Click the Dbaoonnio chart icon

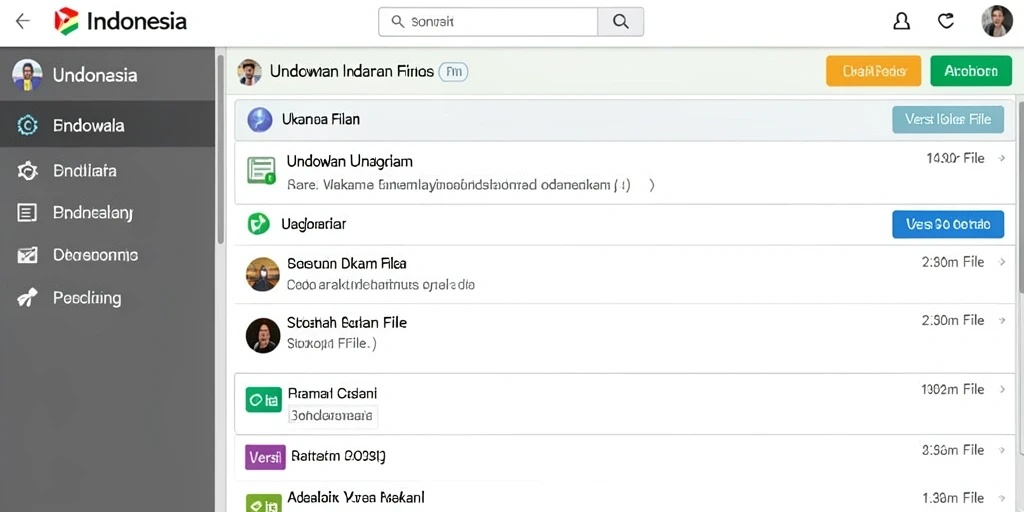coord(27,255)
